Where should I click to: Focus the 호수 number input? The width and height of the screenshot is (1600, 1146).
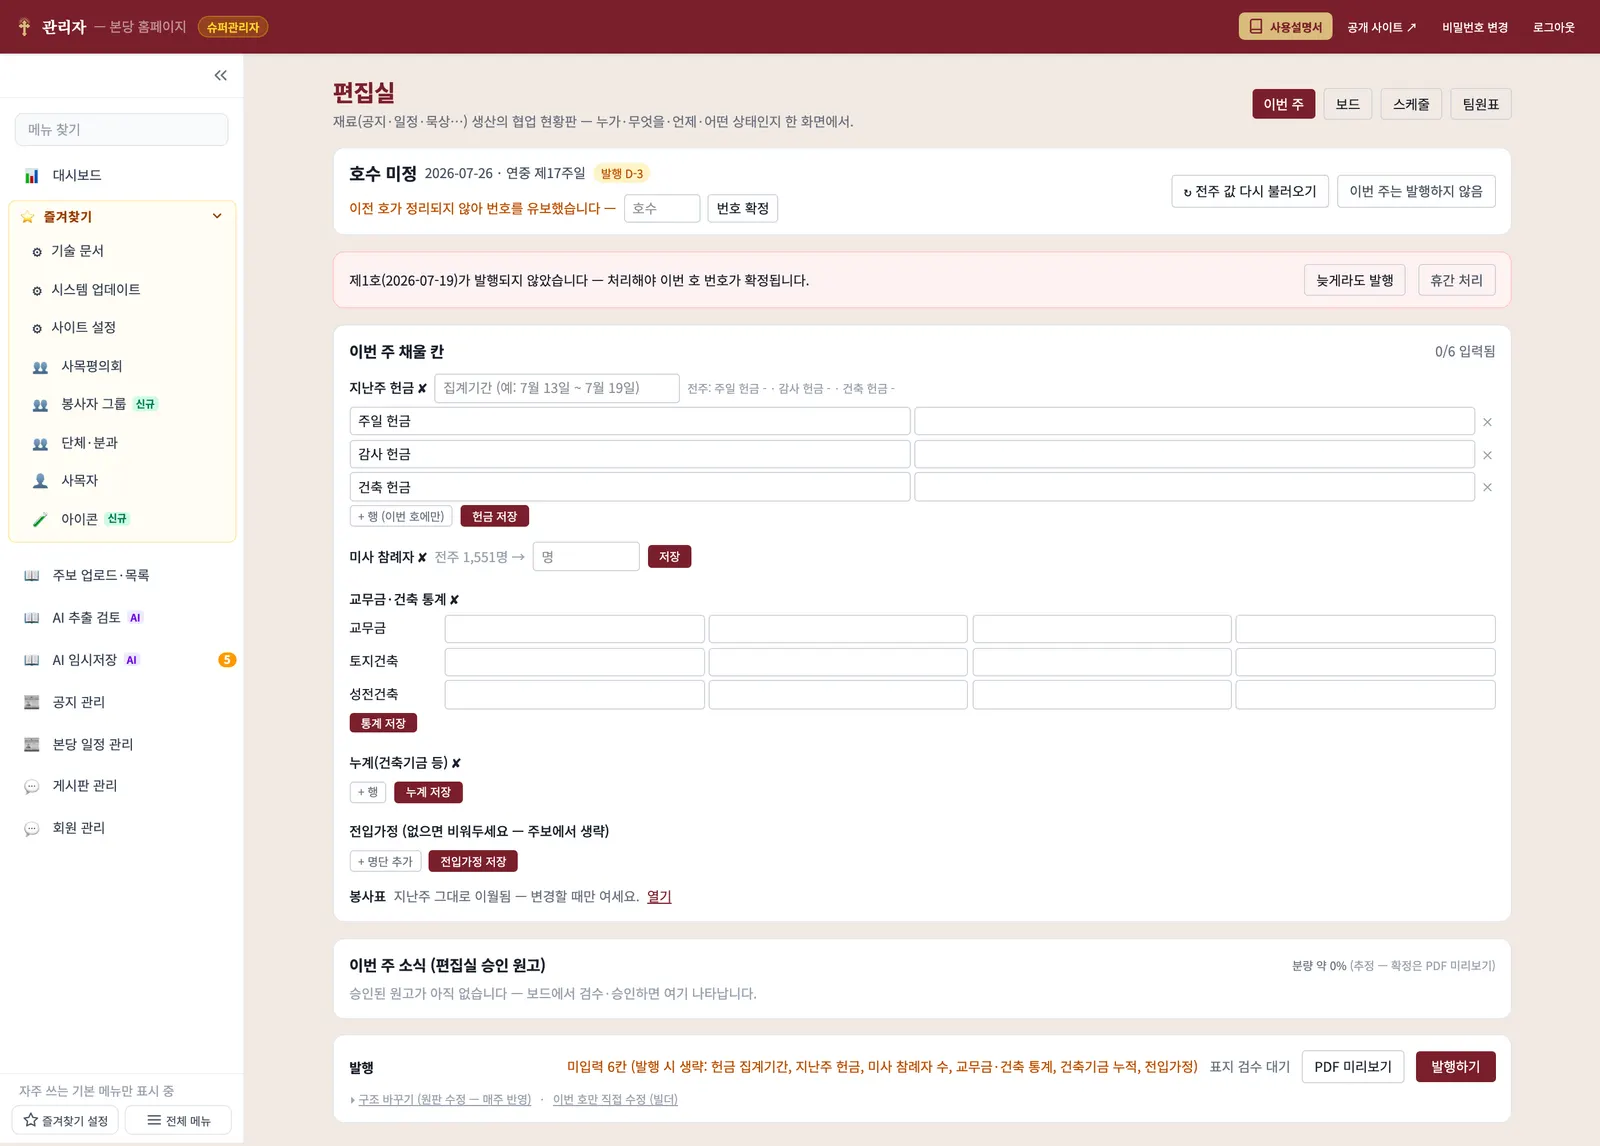click(x=662, y=208)
